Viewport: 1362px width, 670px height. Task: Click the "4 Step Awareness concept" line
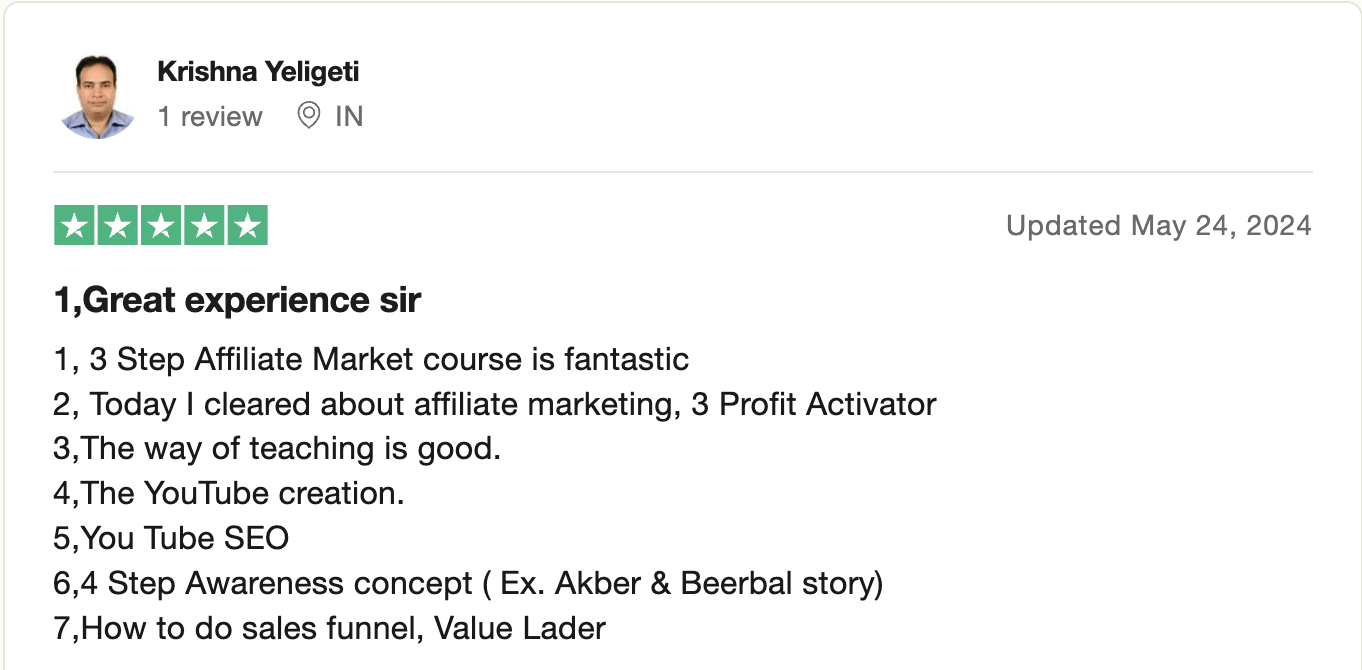coord(468,584)
